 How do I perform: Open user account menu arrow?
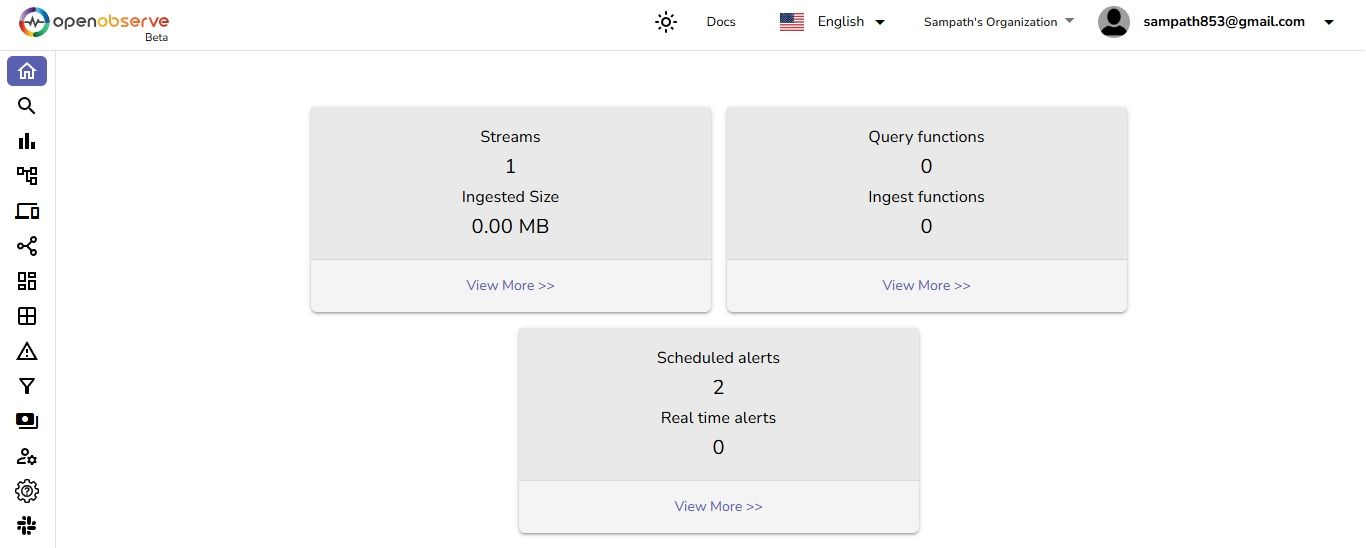pyautogui.click(x=1329, y=23)
